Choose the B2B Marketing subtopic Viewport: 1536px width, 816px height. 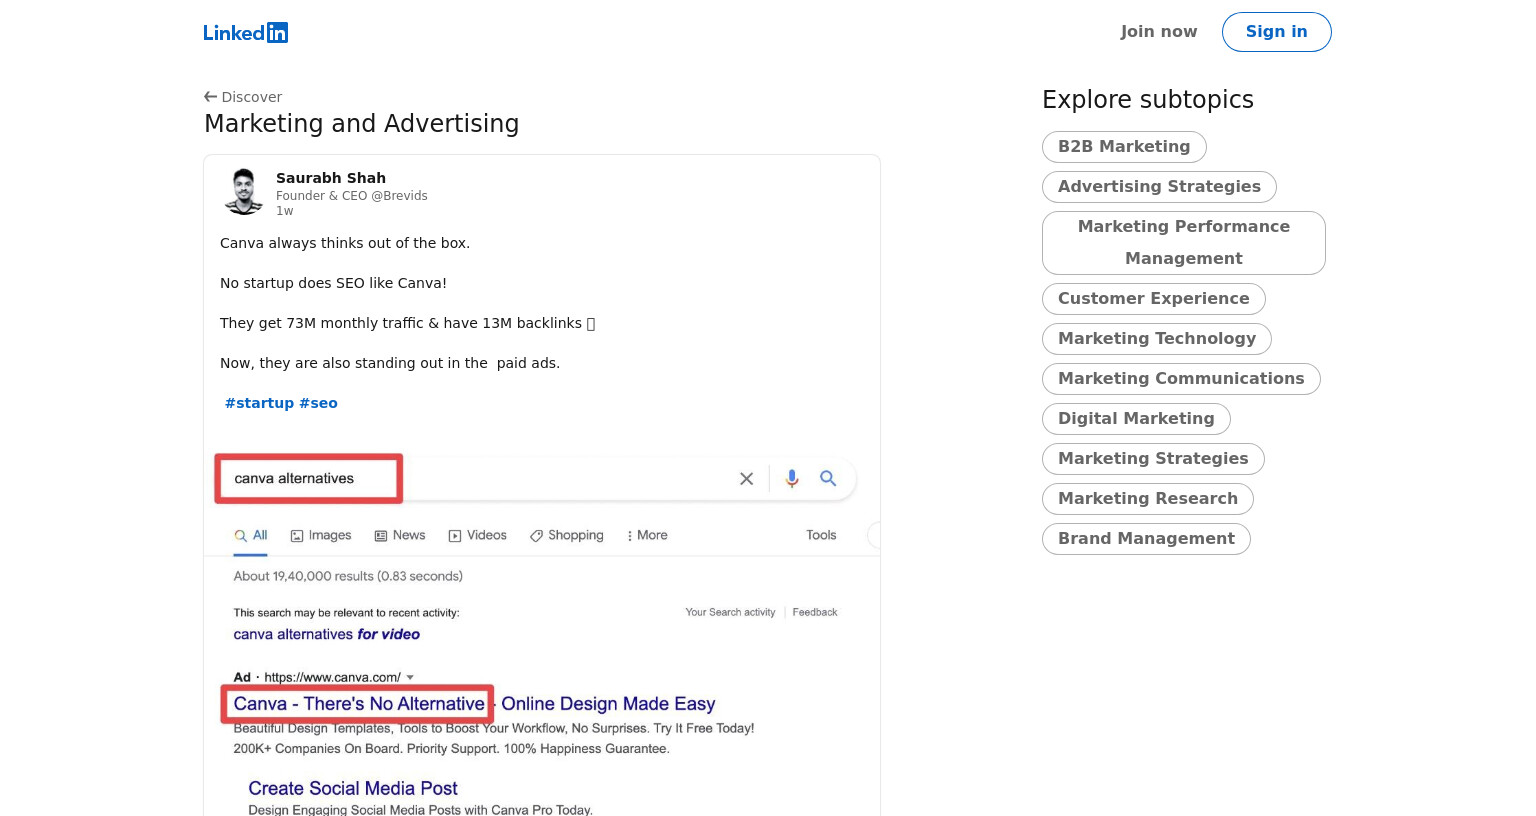pyautogui.click(x=1124, y=147)
